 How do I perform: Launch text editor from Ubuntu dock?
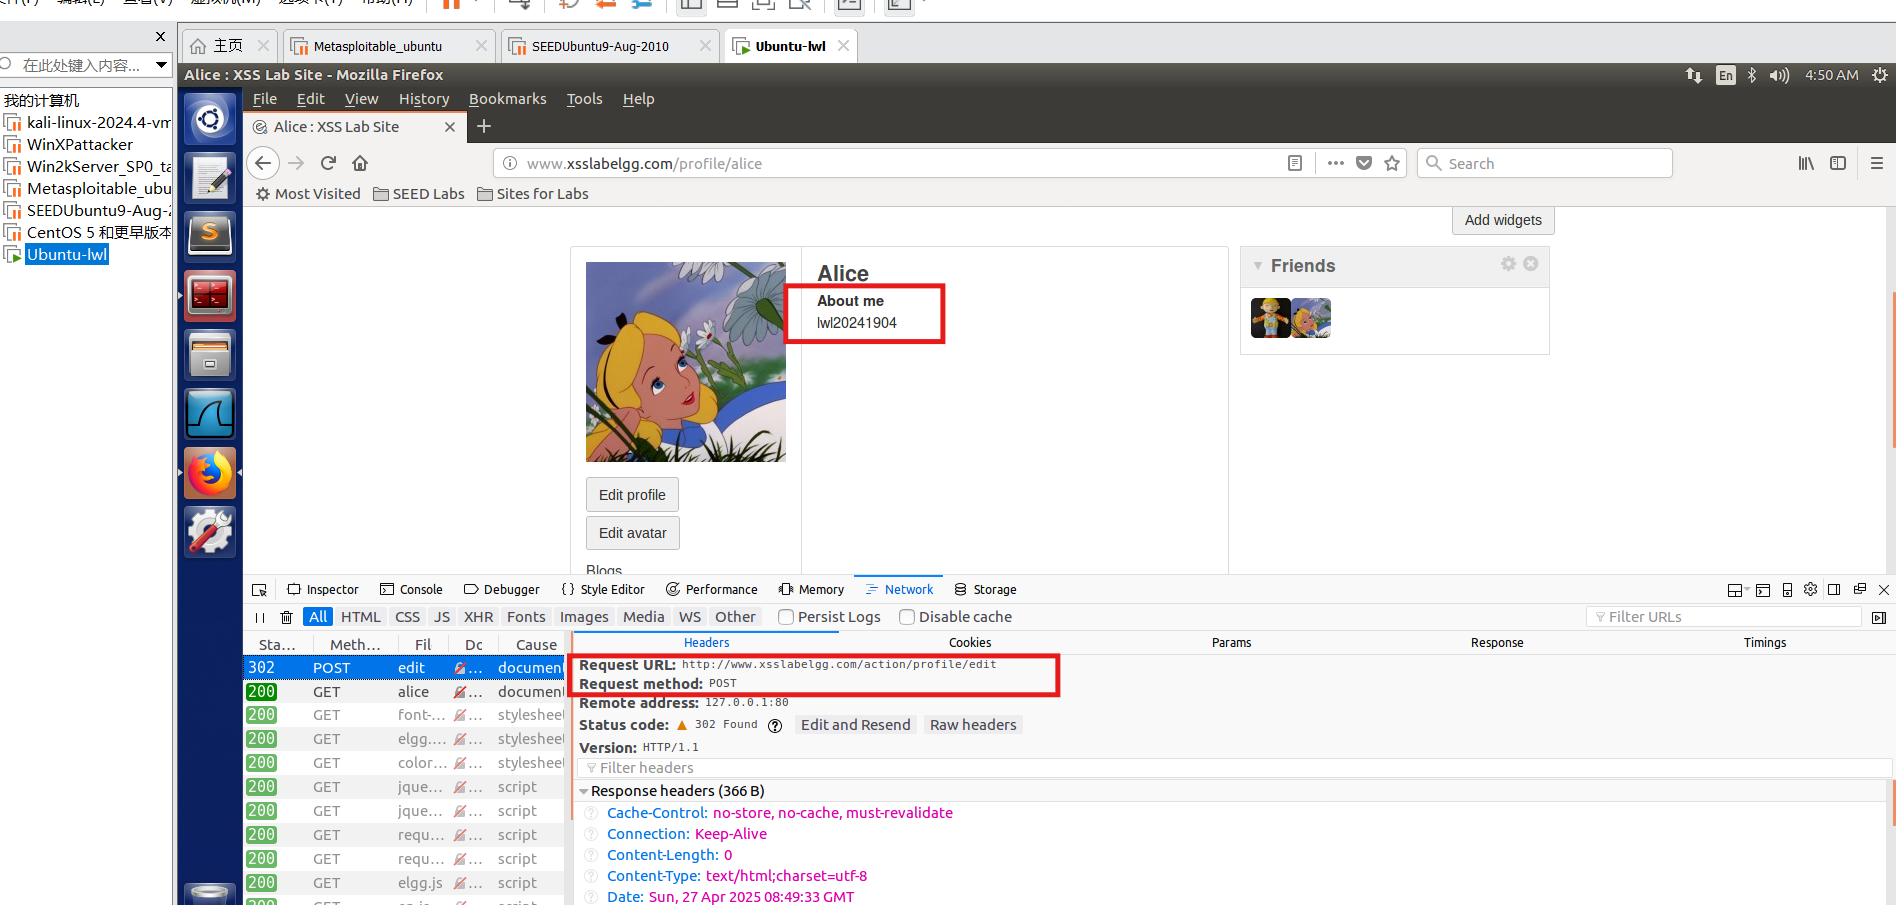(x=210, y=178)
